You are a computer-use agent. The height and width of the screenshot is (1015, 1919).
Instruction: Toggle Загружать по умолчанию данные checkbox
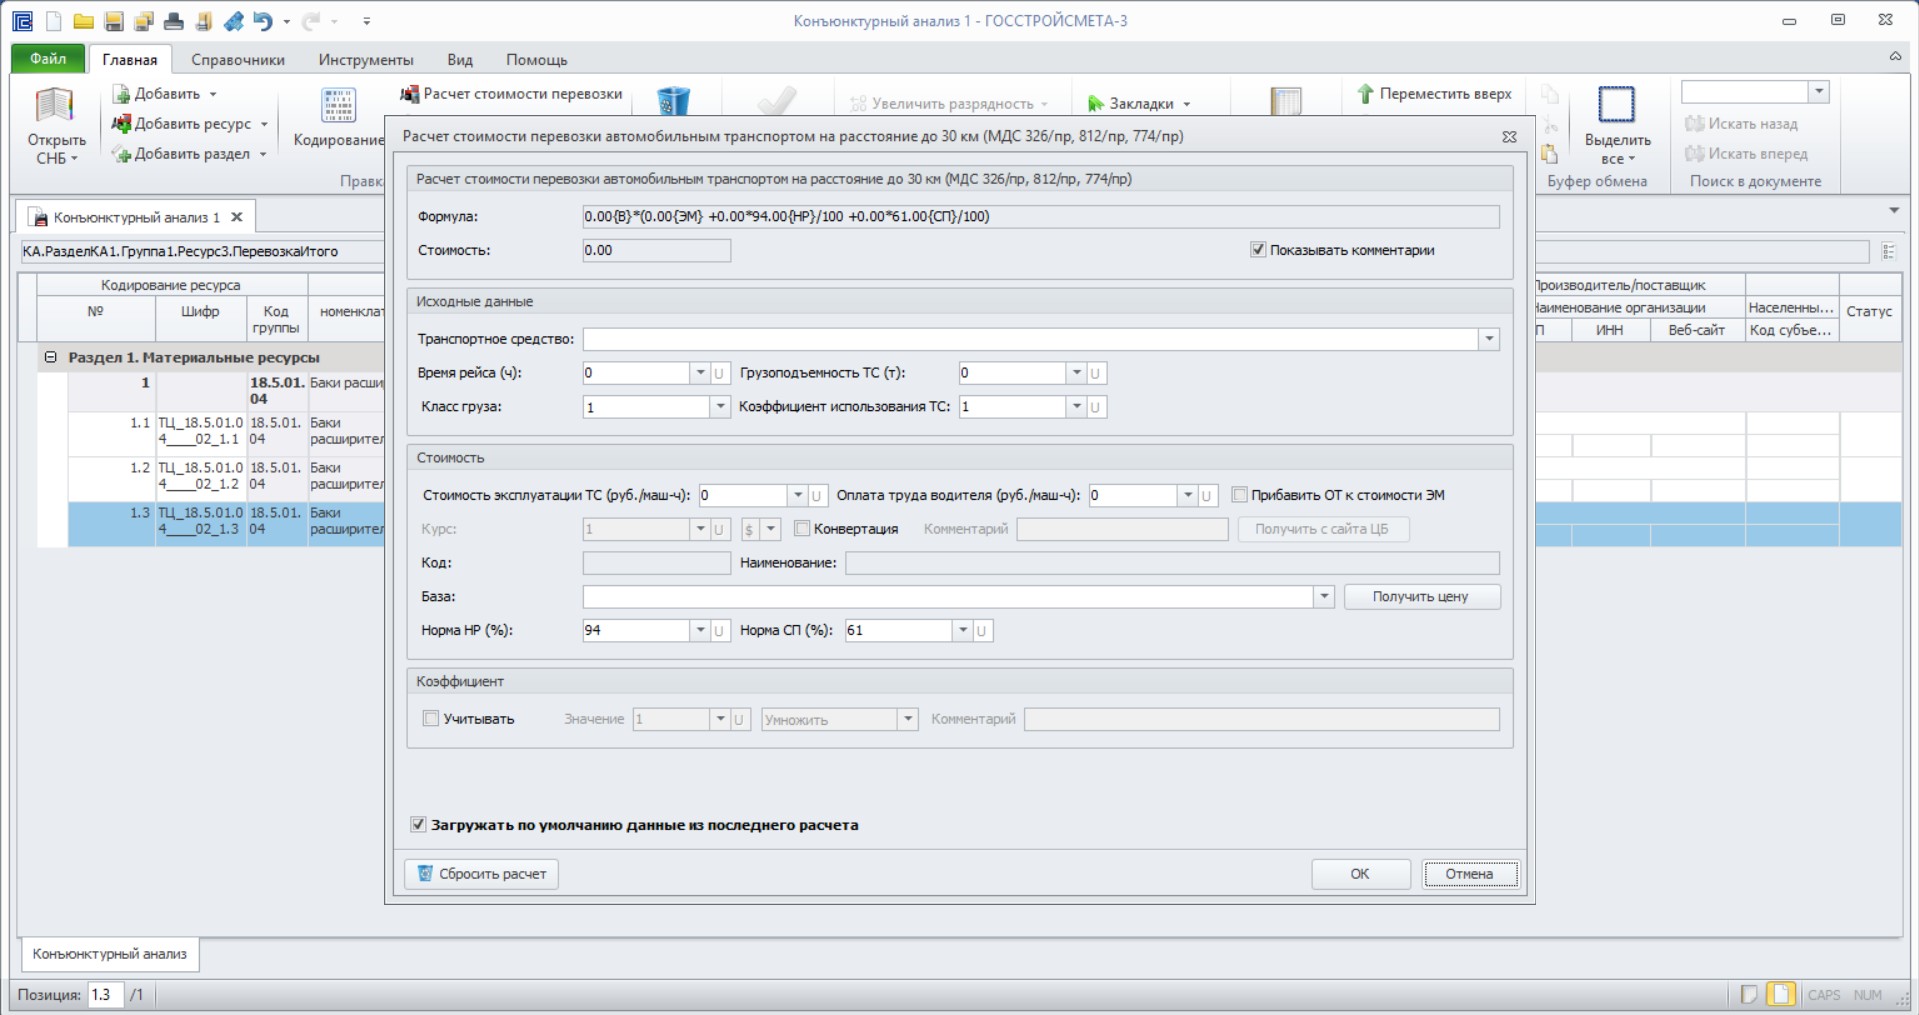click(418, 825)
